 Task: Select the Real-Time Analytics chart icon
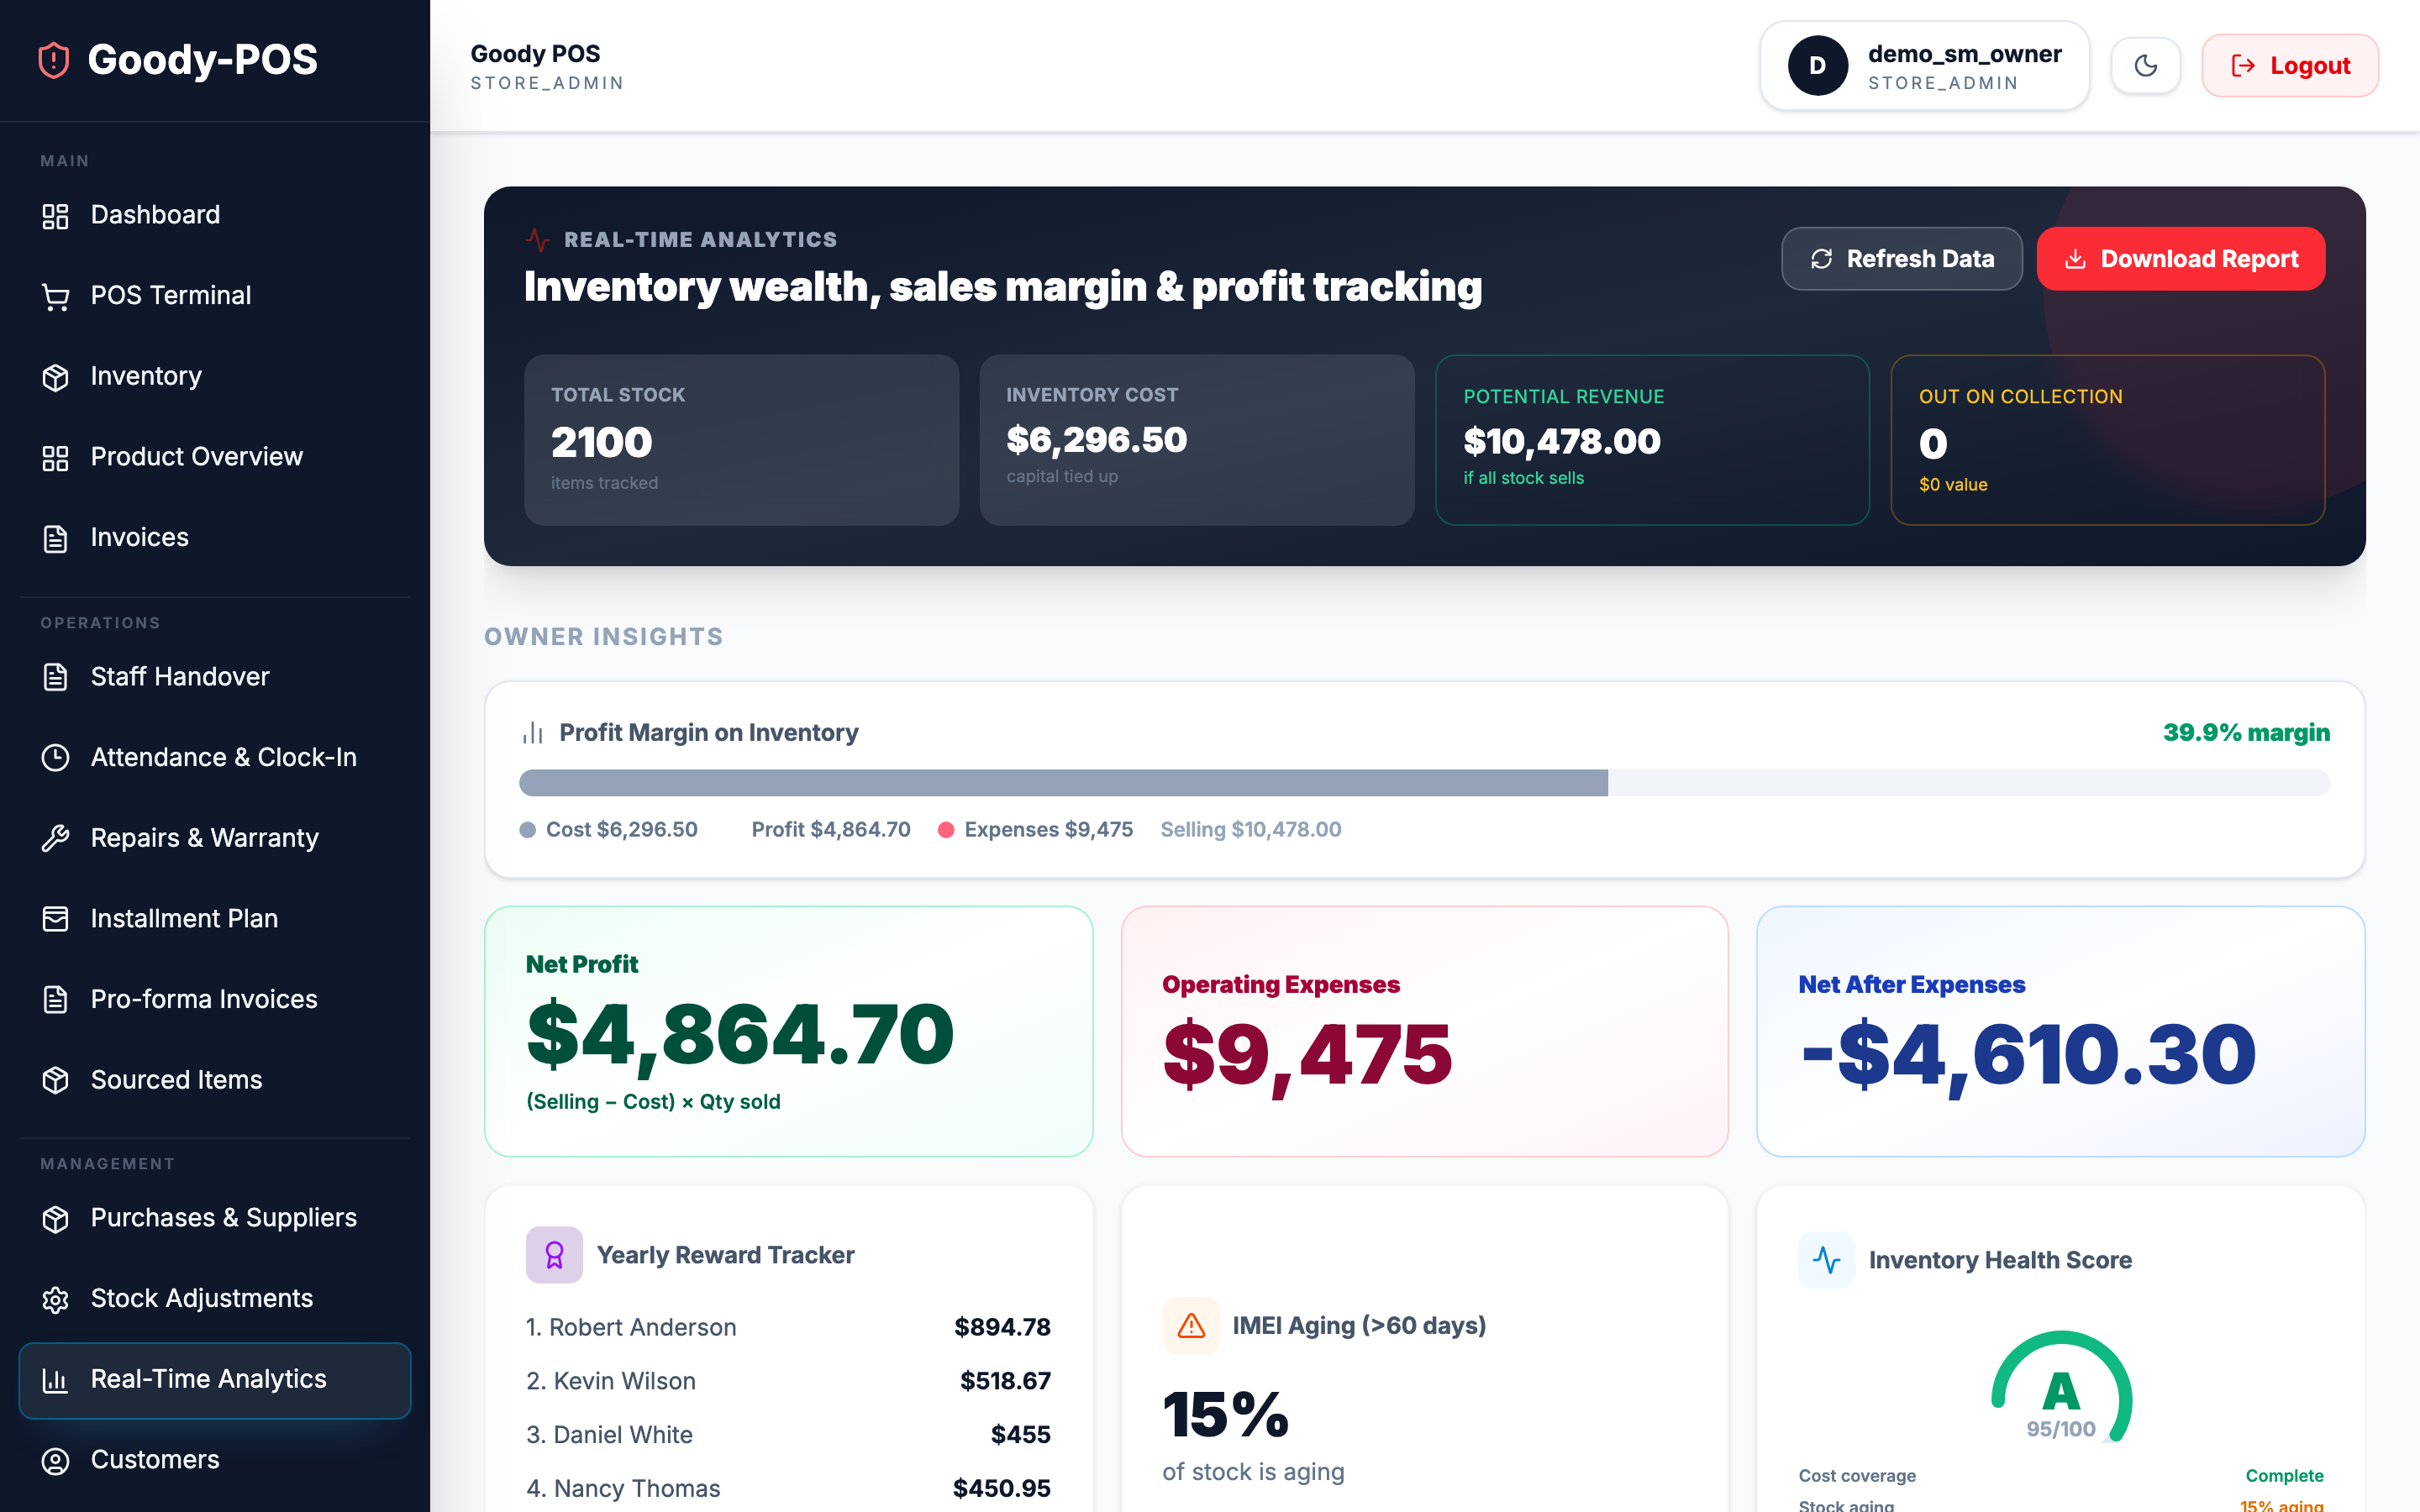pos(55,1379)
